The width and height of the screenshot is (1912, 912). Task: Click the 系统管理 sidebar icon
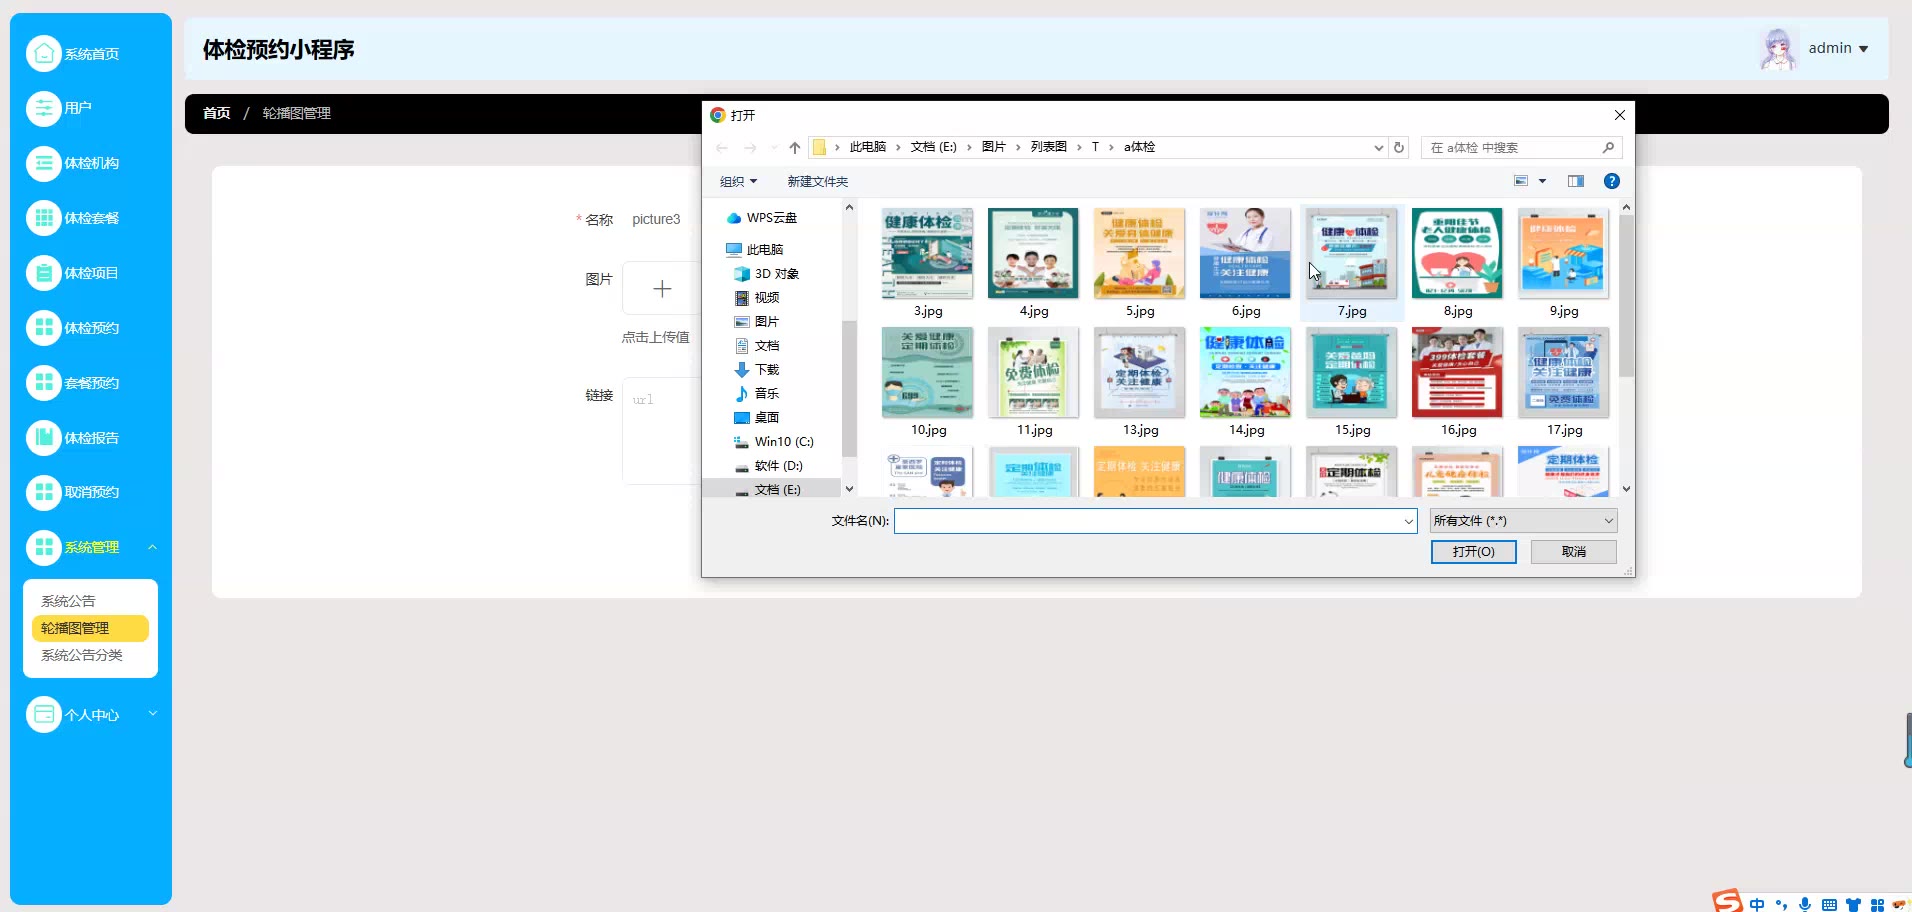click(x=44, y=547)
